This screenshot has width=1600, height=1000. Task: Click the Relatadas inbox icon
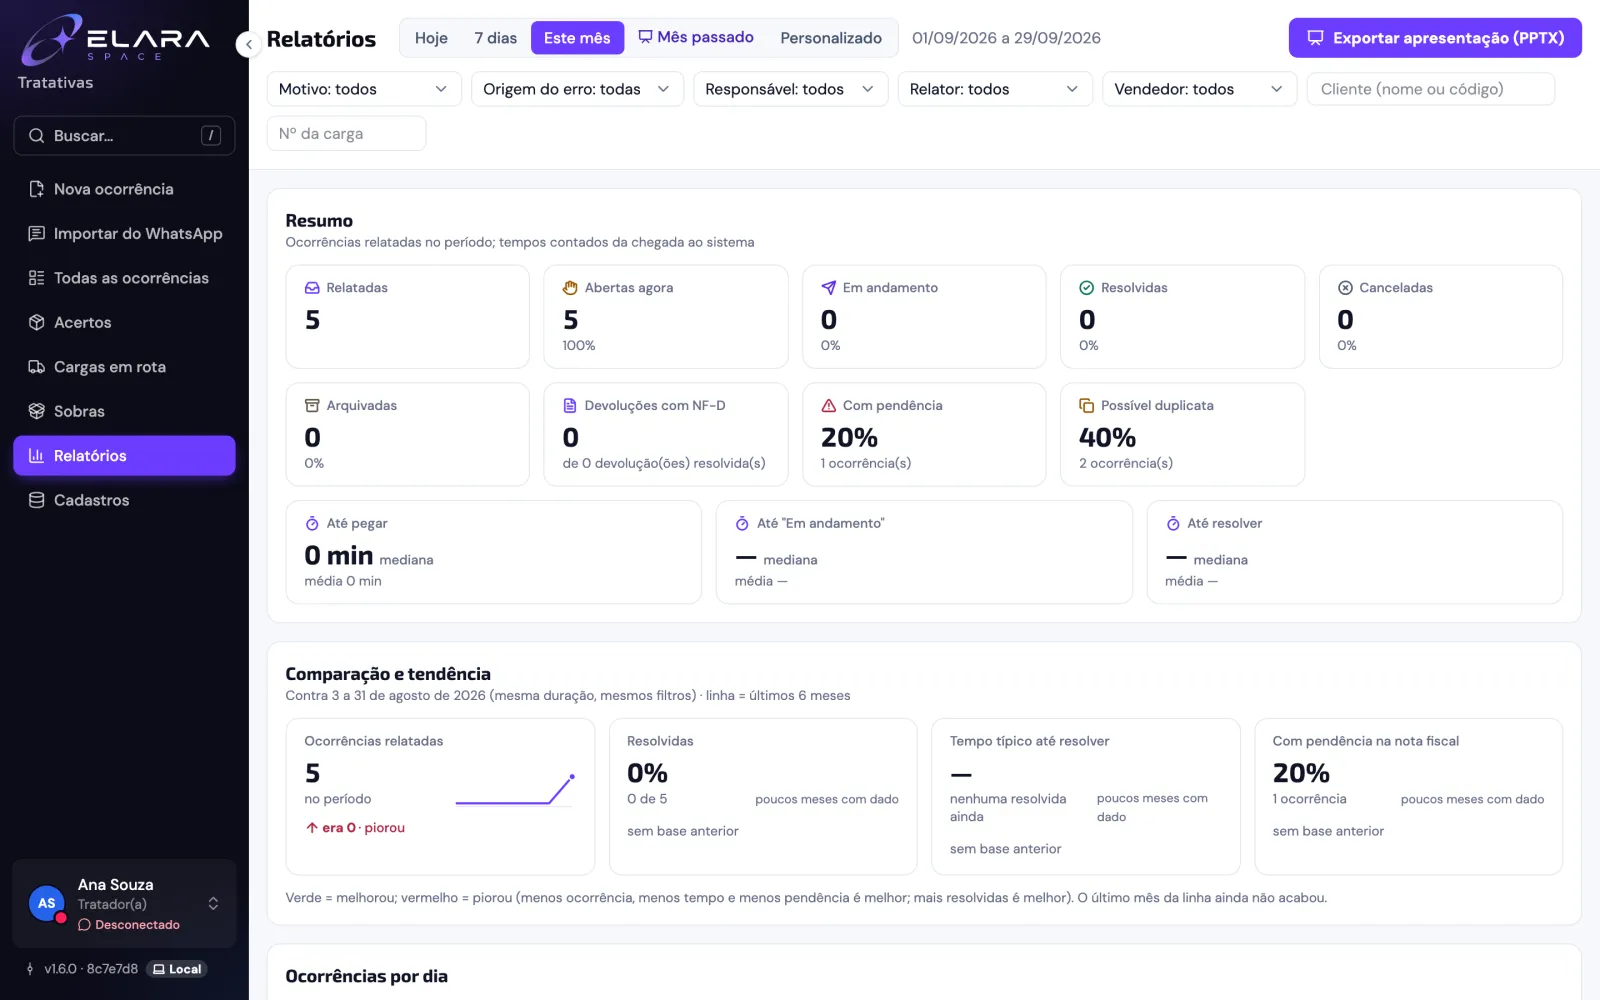(312, 288)
